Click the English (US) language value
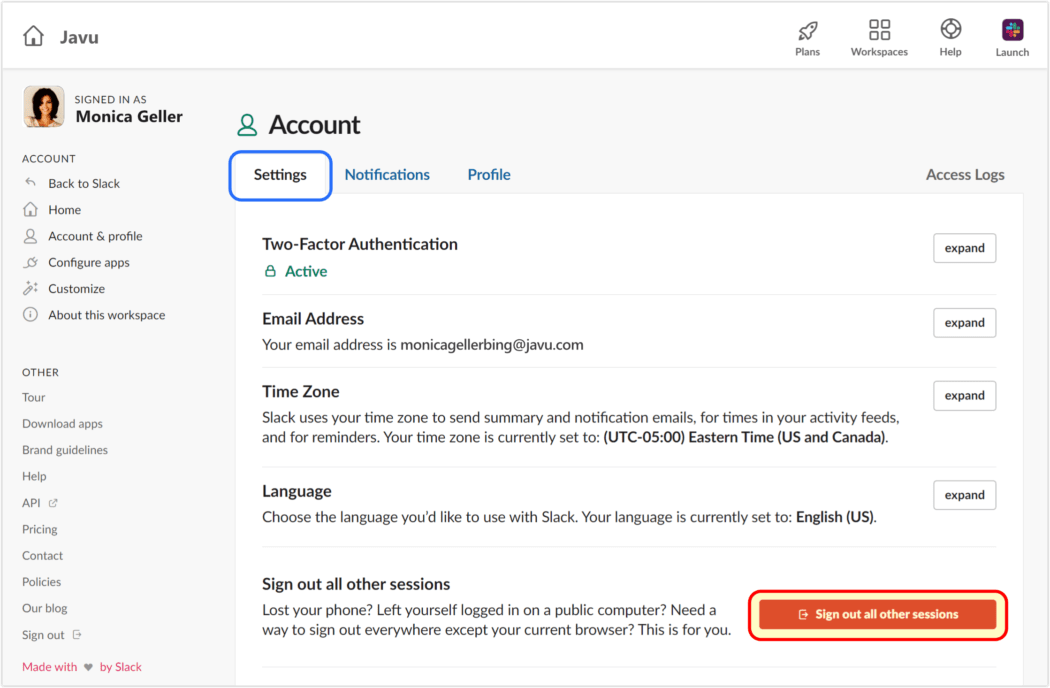Image resolution: width=1050 pixels, height=688 pixels. tap(834, 517)
